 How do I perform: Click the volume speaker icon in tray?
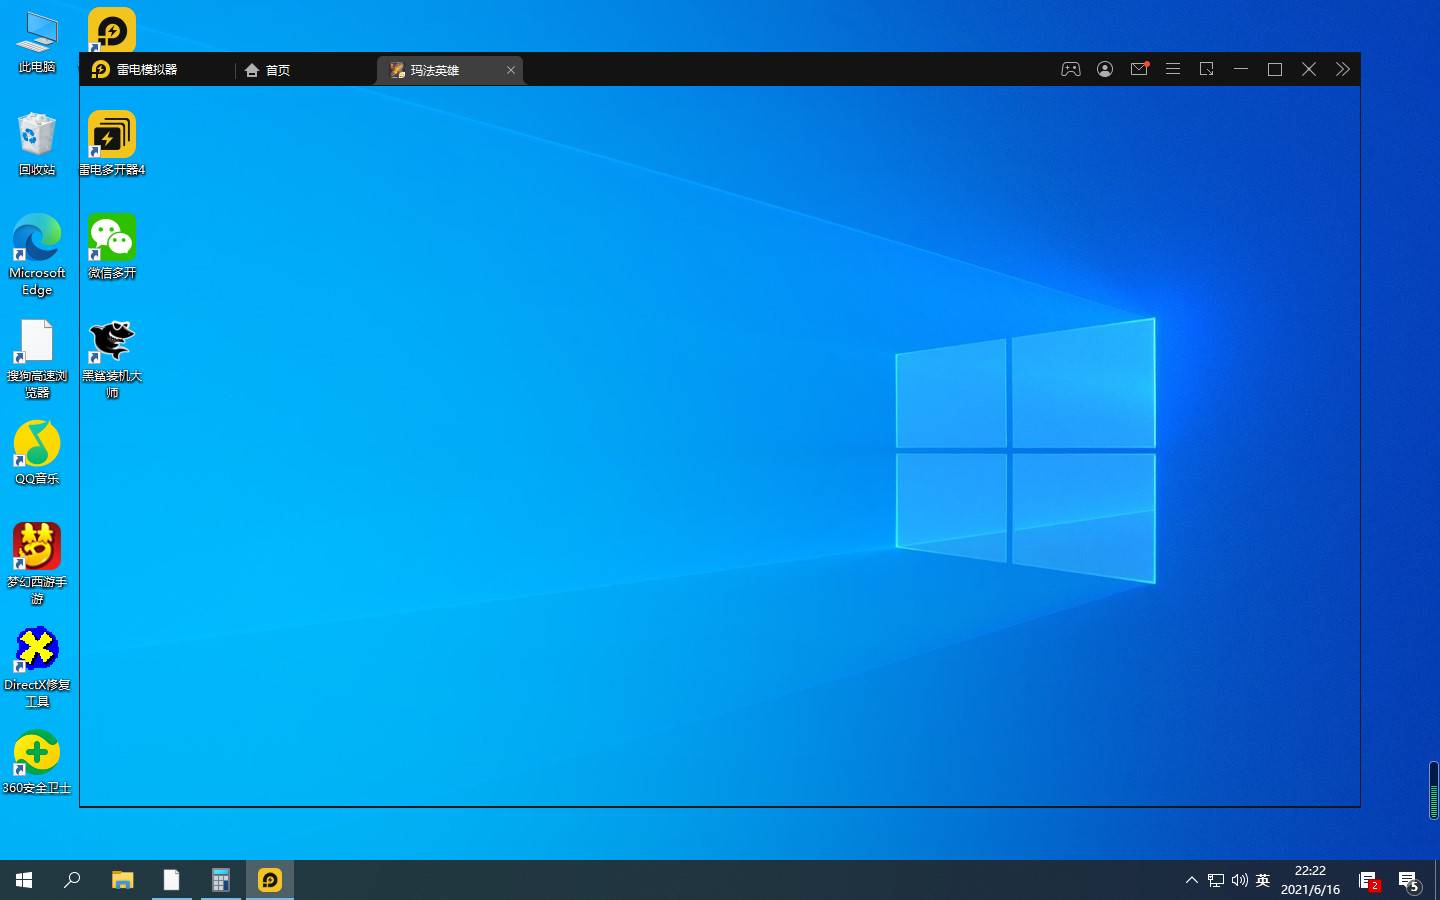pos(1240,880)
